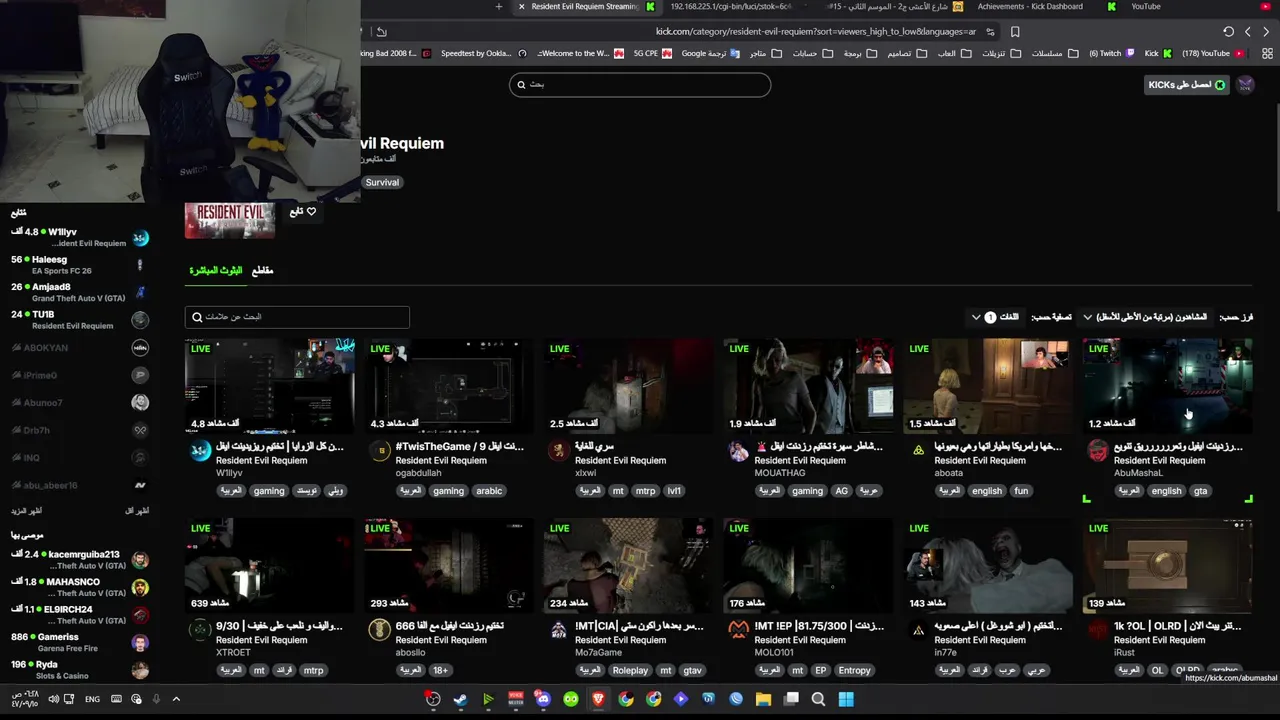Bookmark this page with the bookmark icon

coord(1015,31)
